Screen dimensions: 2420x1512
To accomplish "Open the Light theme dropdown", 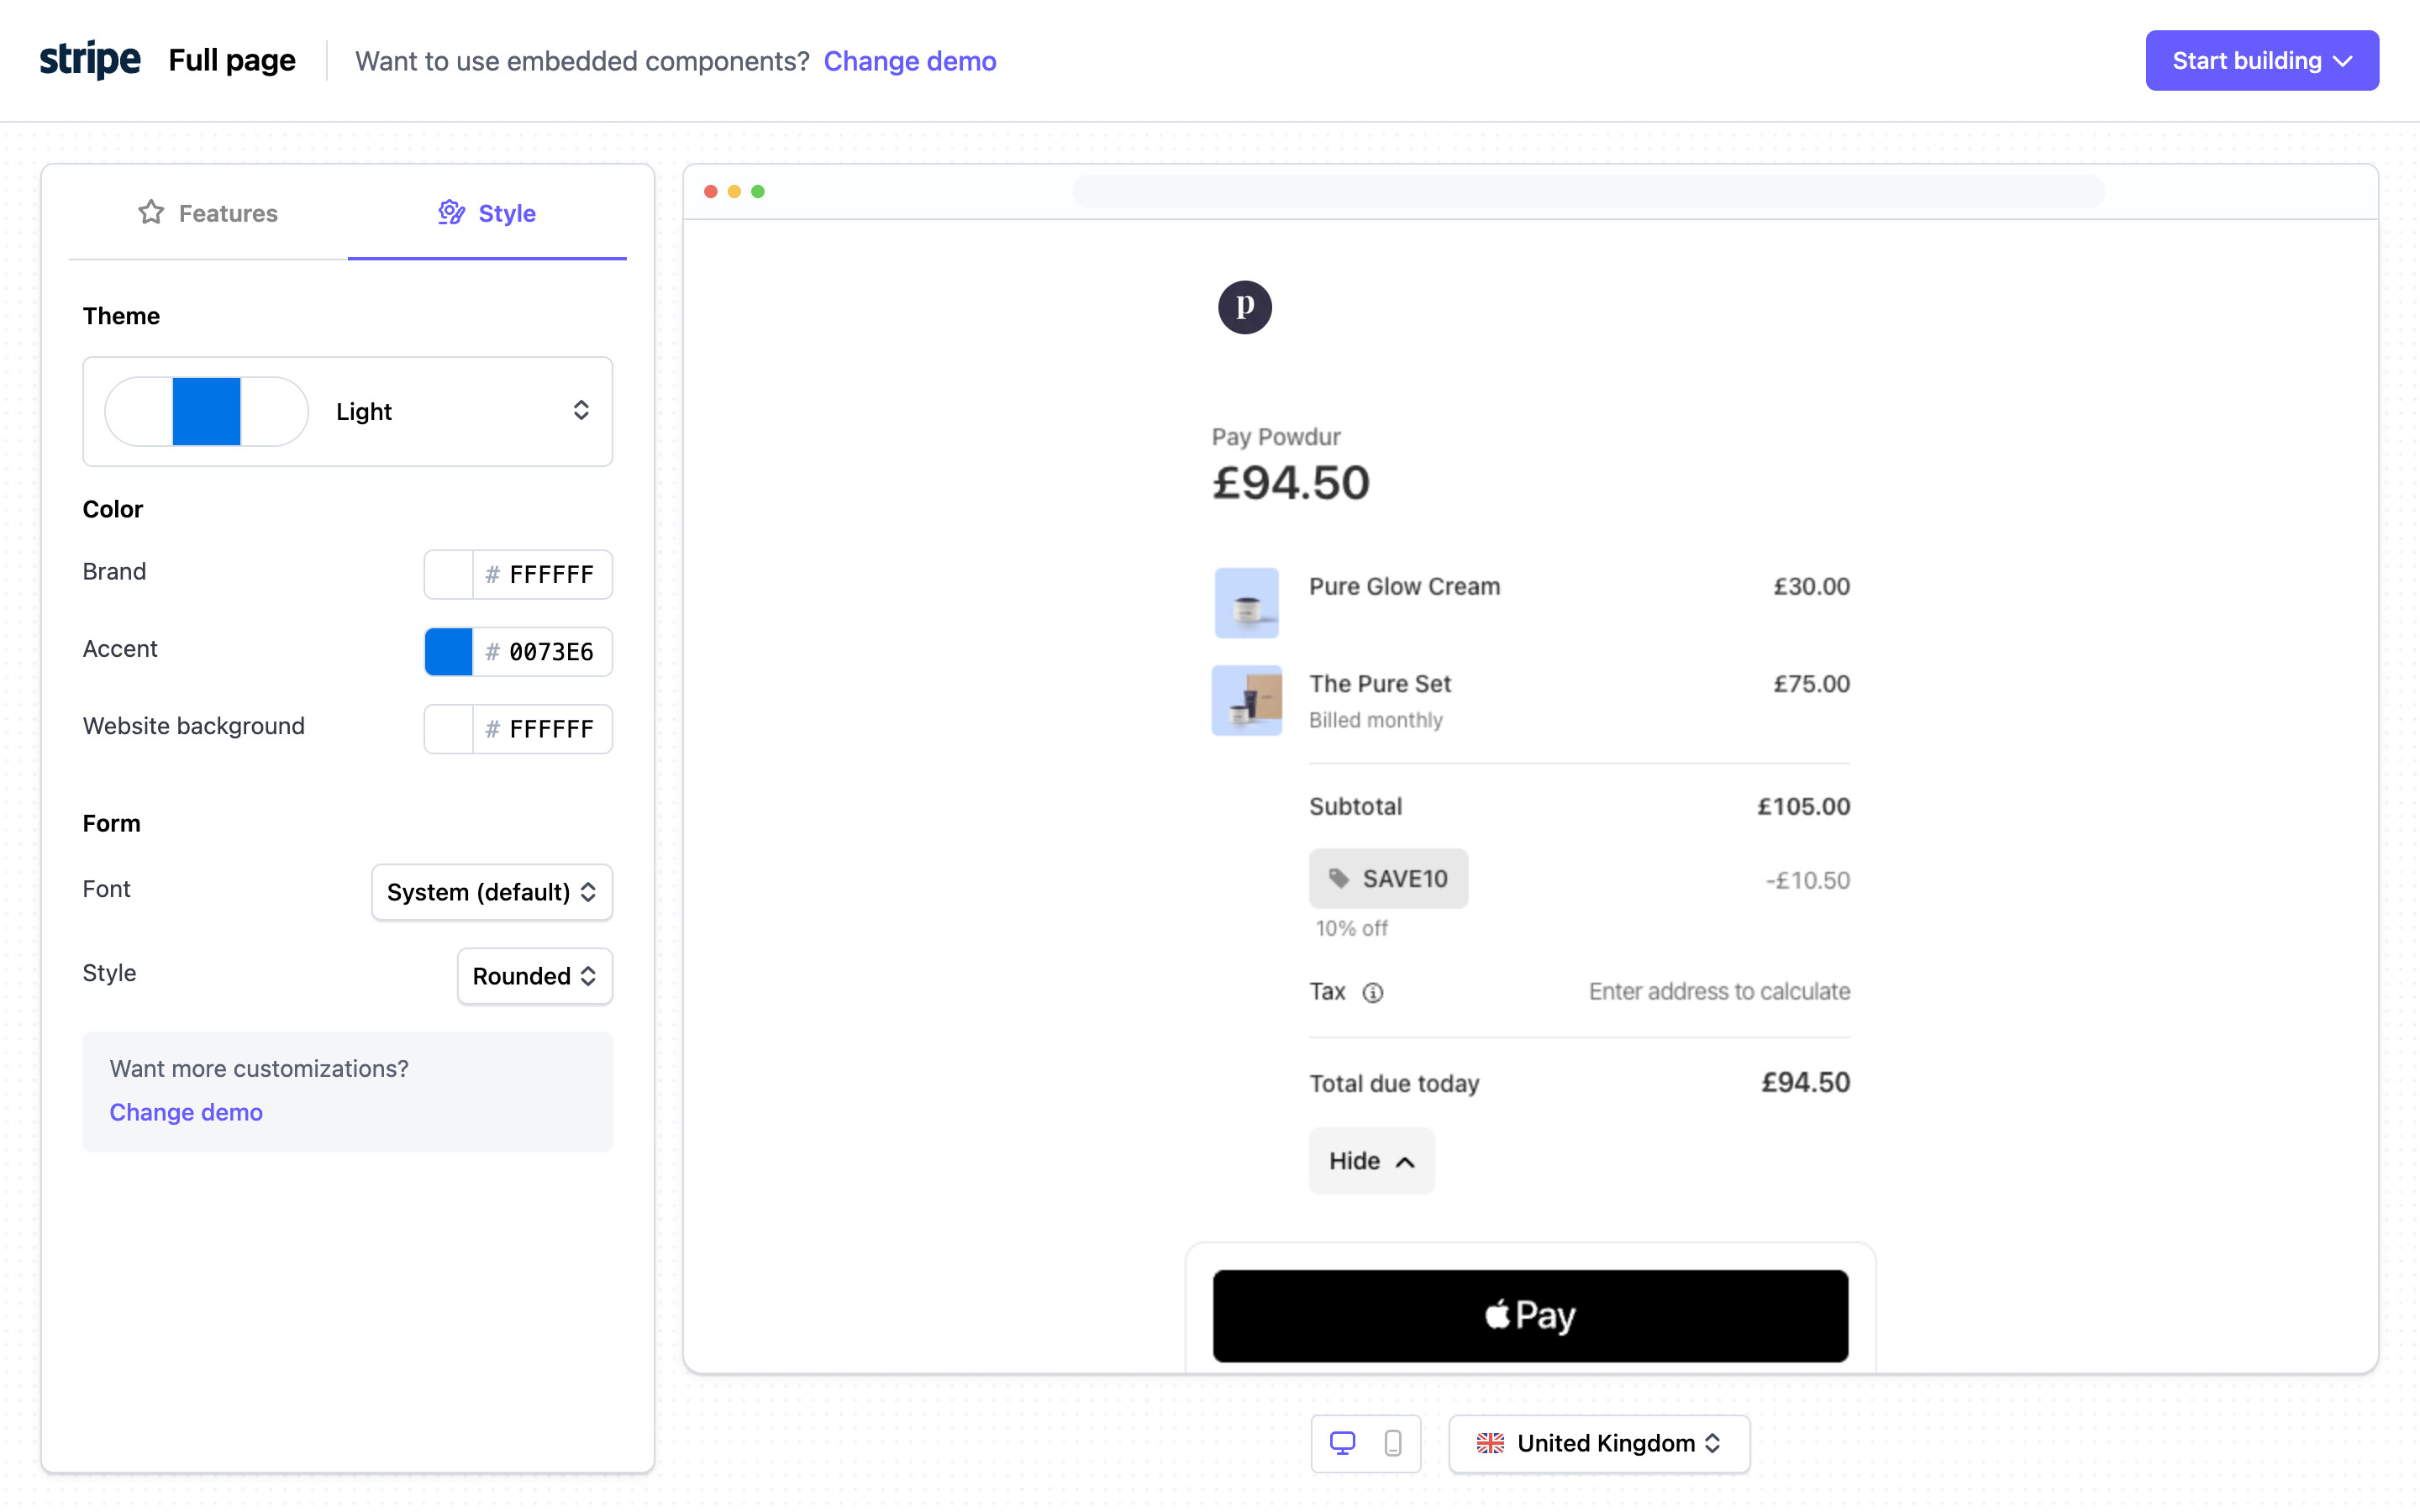I will [347, 411].
